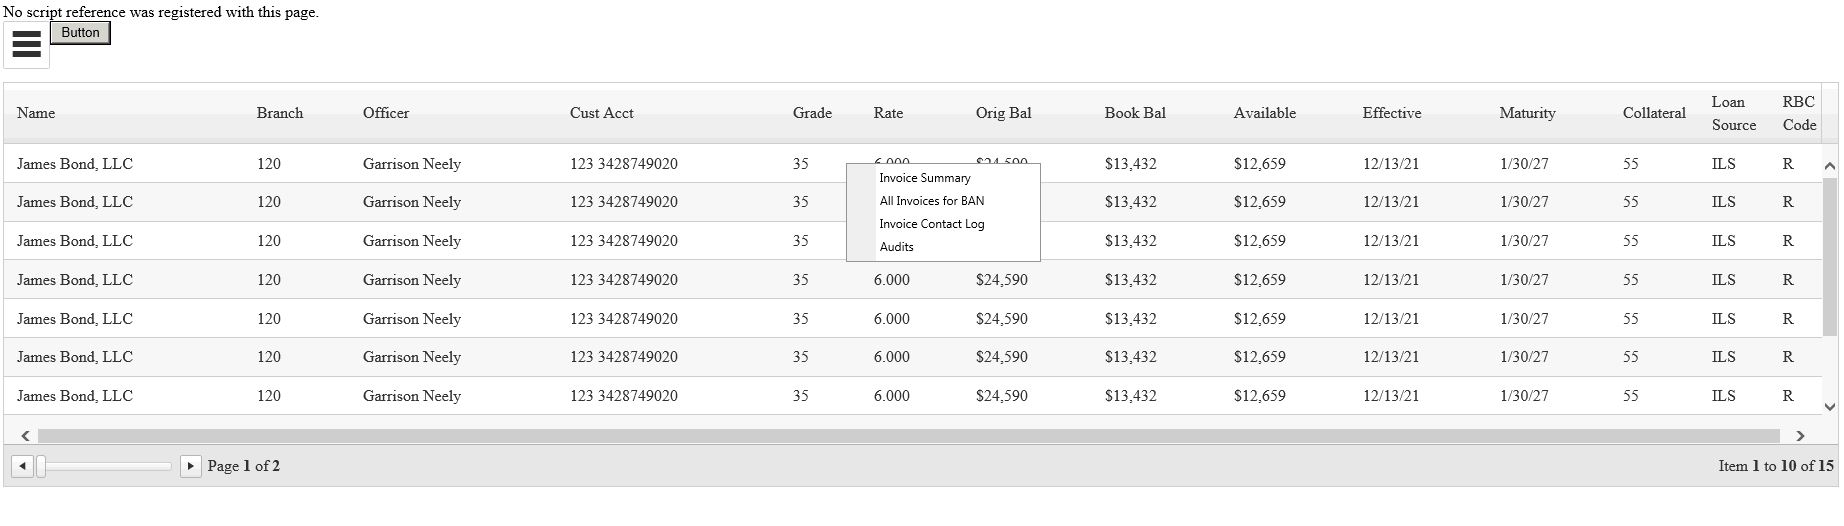Click the pager slider handle
The width and height of the screenshot is (1844, 526).
[41, 466]
